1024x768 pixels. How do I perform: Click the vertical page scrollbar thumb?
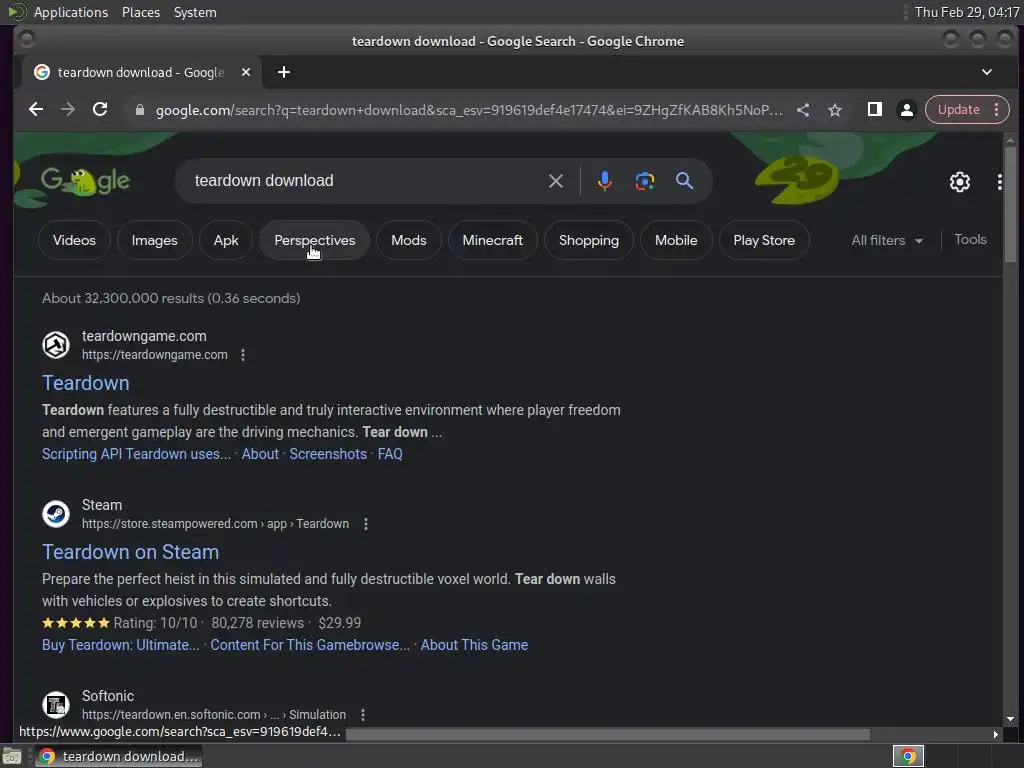(x=1010, y=204)
